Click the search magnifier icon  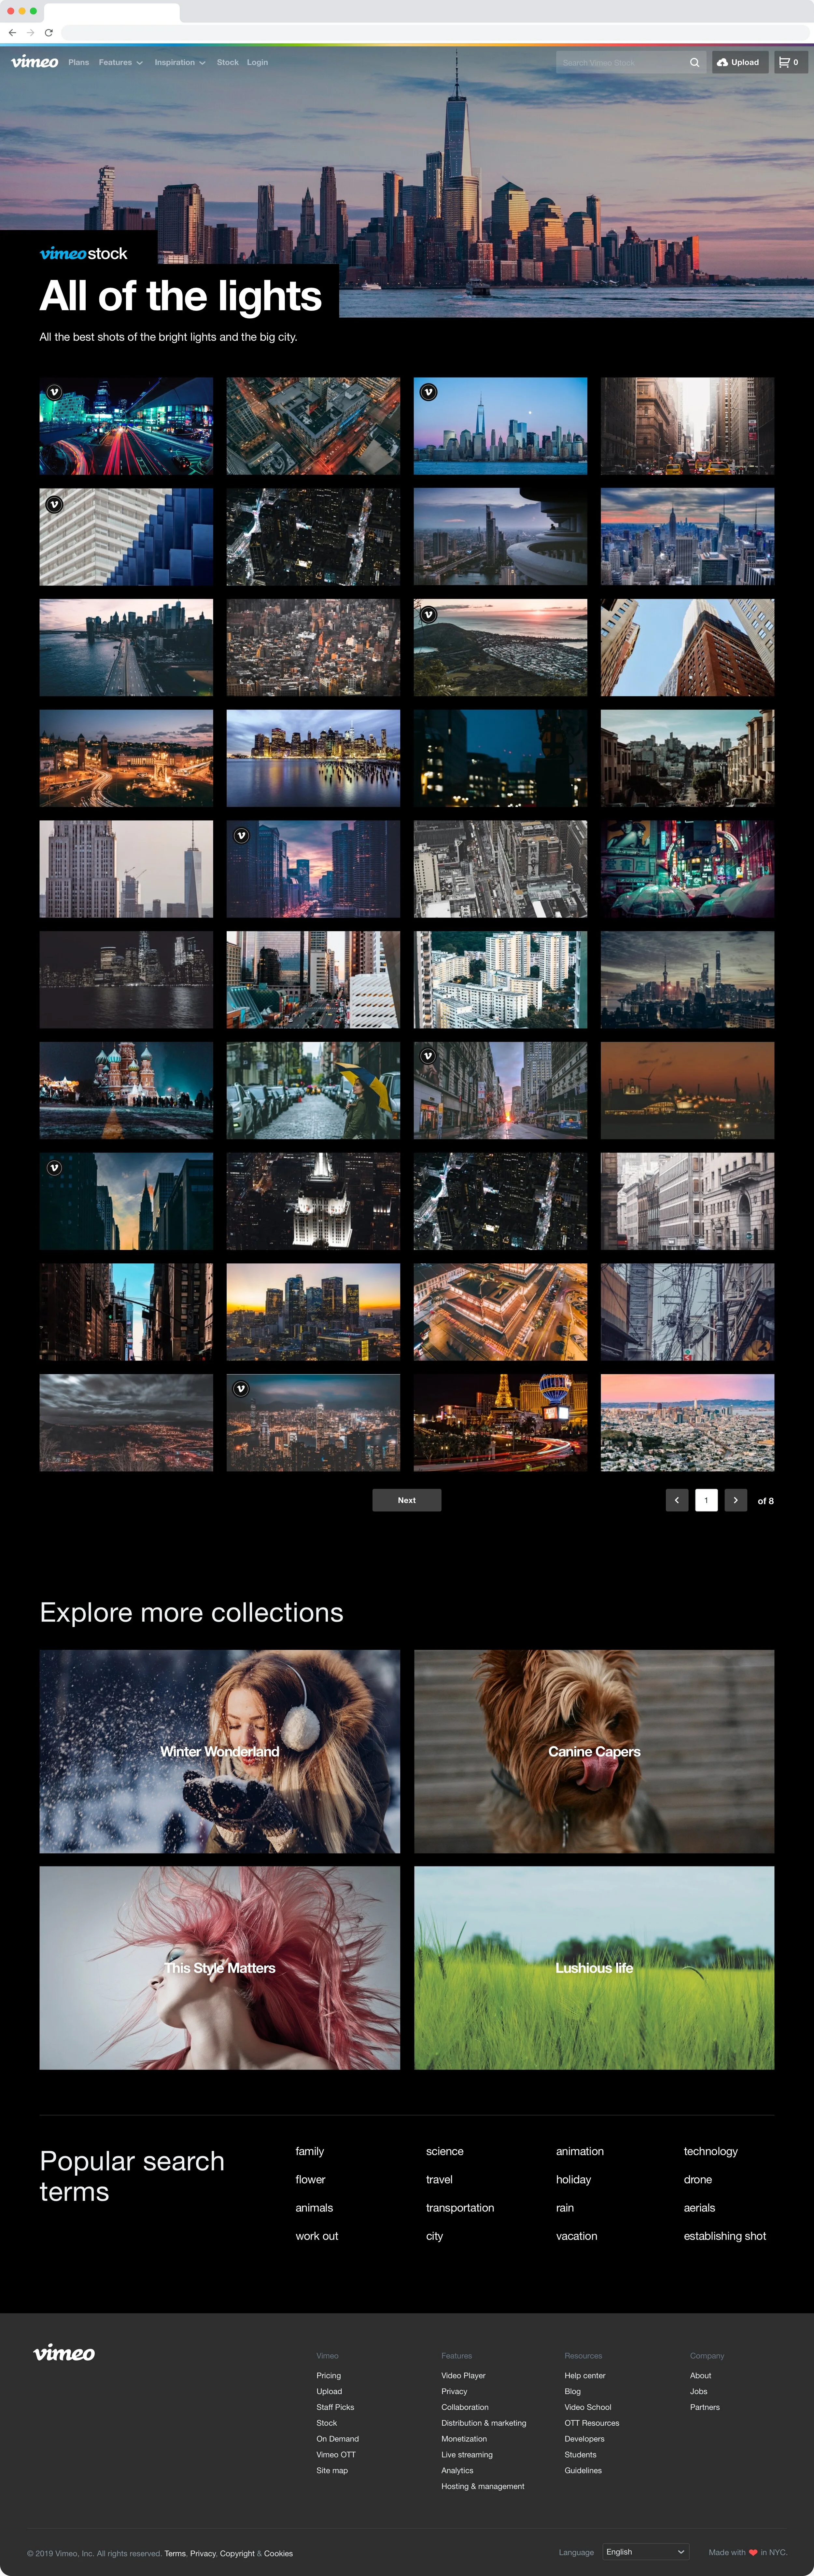click(x=694, y=62)
